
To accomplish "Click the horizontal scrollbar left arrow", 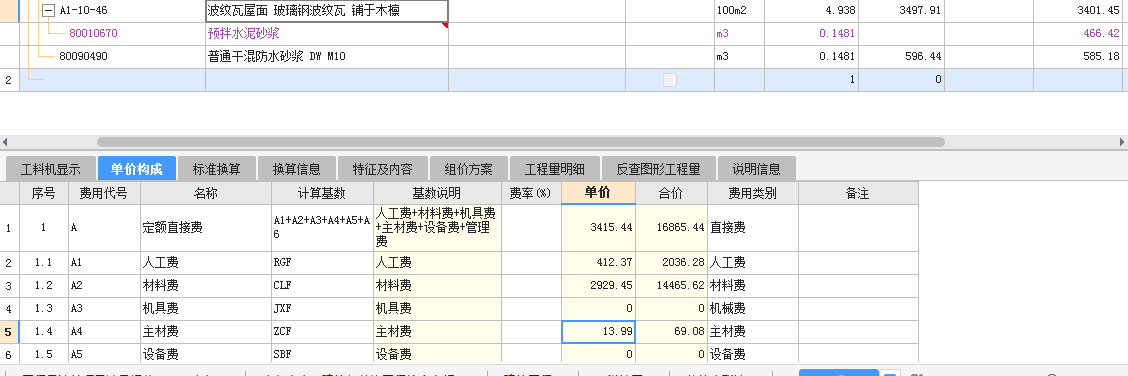I will [6, 142].
